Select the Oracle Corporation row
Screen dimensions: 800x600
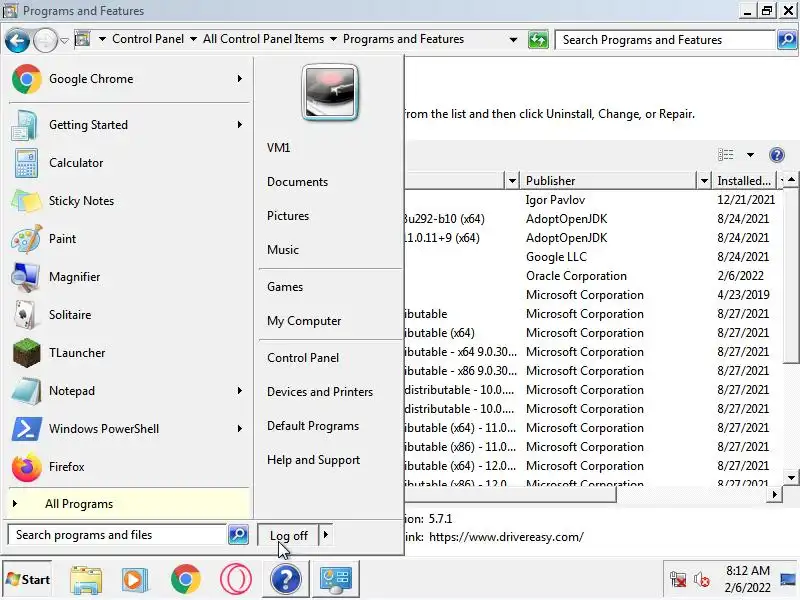coord(592,276)
